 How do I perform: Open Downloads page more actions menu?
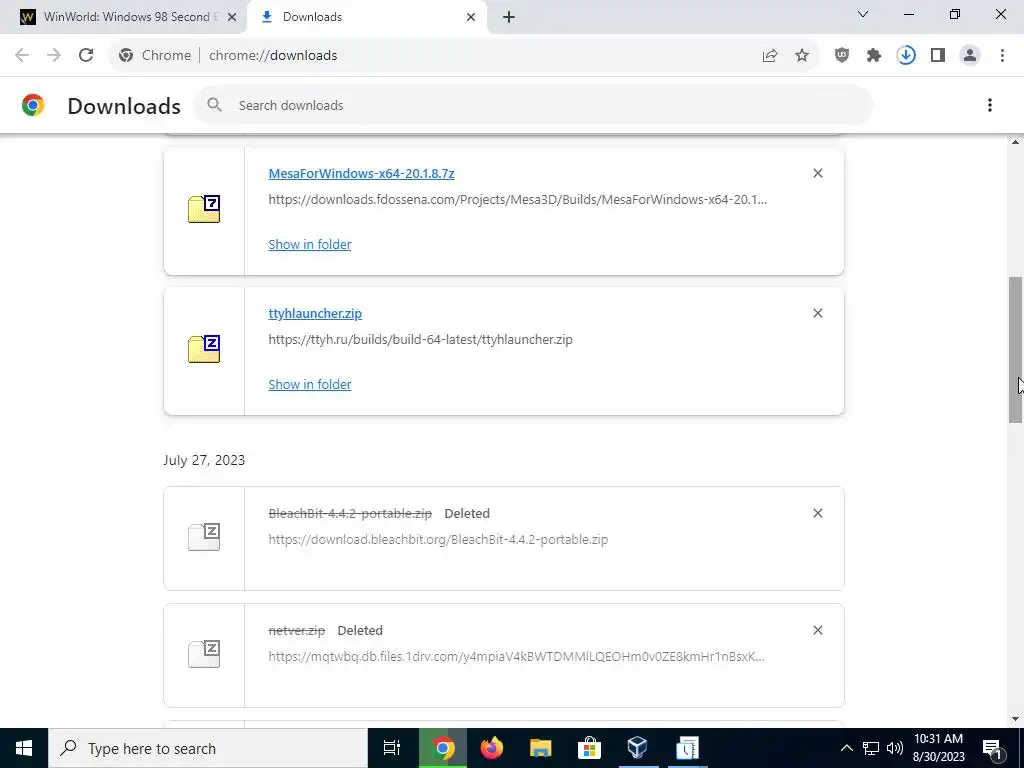[x=989, y=105]
